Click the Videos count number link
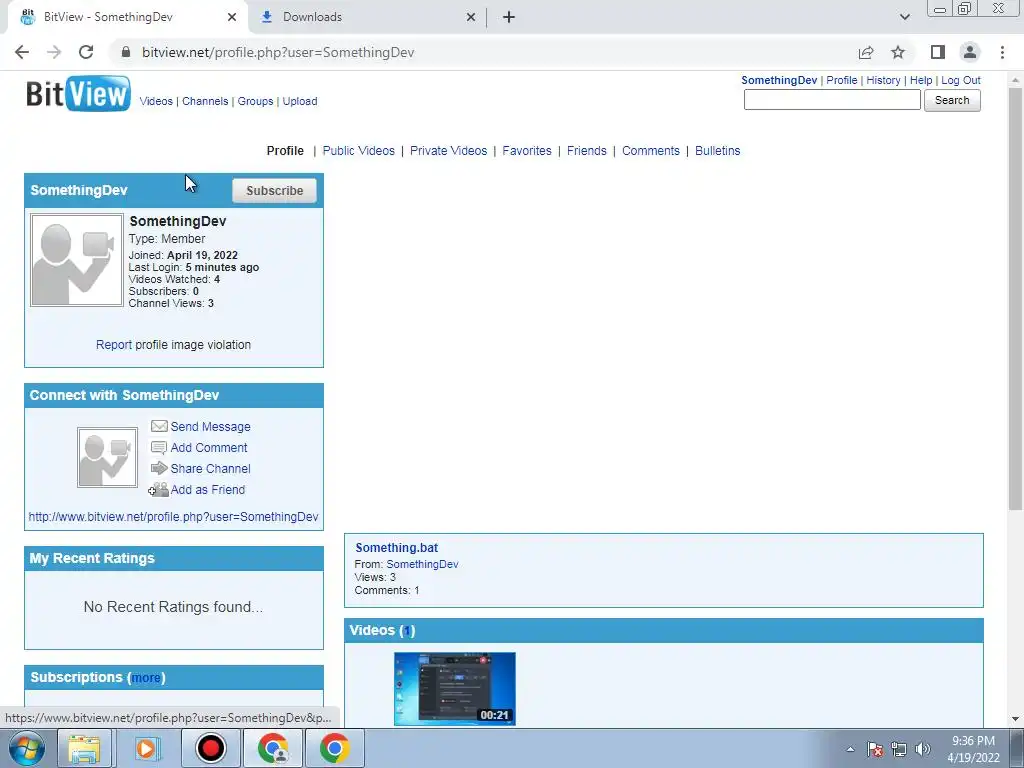The height and width of the screenshot is (768, 1024). 407,631
